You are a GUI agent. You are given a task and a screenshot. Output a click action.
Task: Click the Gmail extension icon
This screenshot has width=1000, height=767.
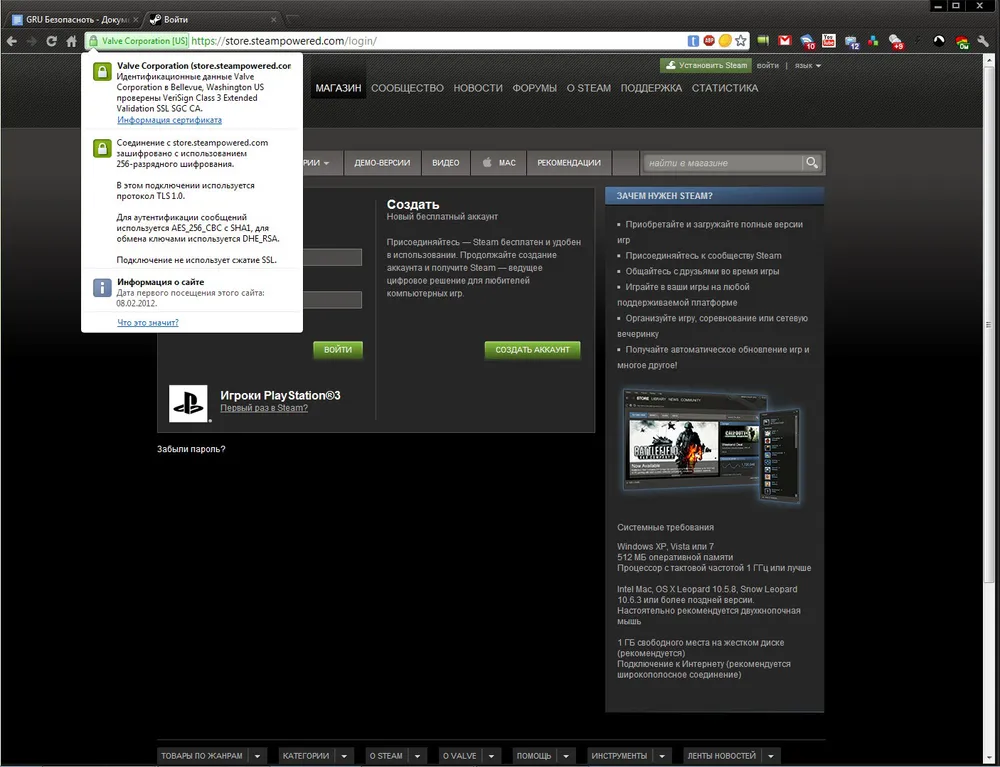tap(786, 41)
